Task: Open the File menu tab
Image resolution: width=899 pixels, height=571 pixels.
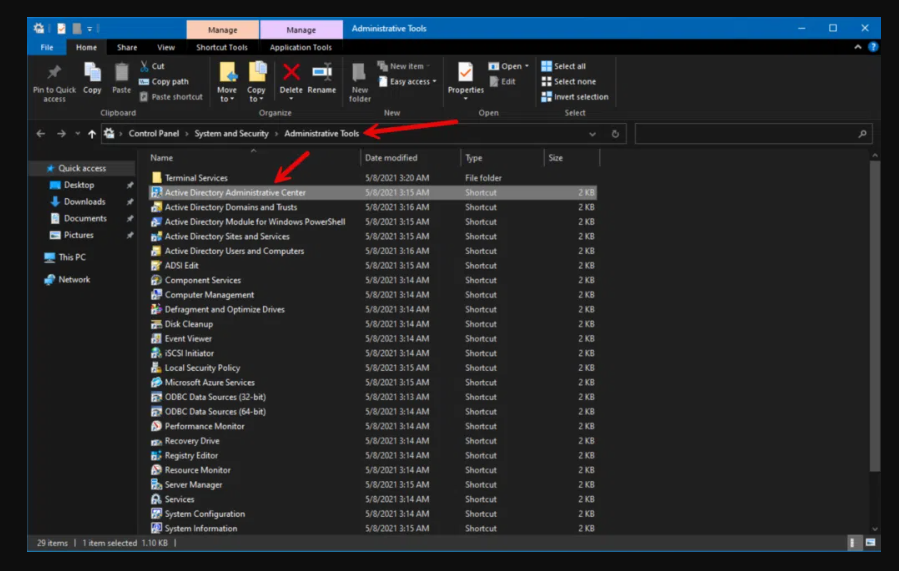Action: pyautogui.click(x=47, y=47)
